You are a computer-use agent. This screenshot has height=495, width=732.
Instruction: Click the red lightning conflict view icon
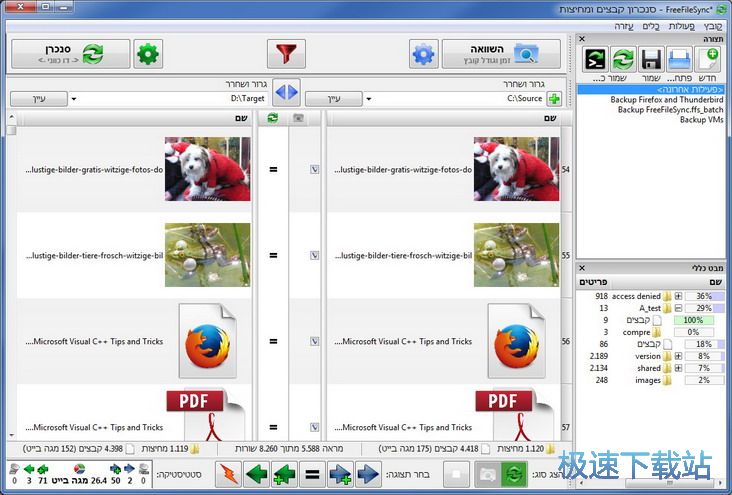coord(229,472)
